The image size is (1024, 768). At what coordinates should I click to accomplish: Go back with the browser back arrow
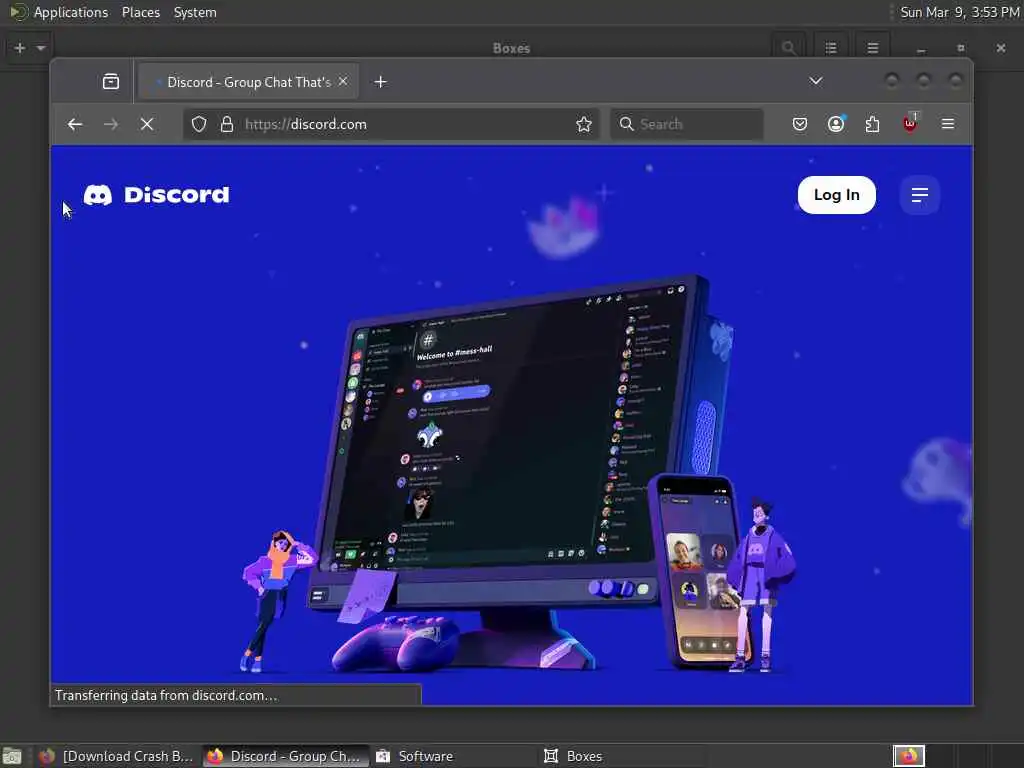click(75, 124)
